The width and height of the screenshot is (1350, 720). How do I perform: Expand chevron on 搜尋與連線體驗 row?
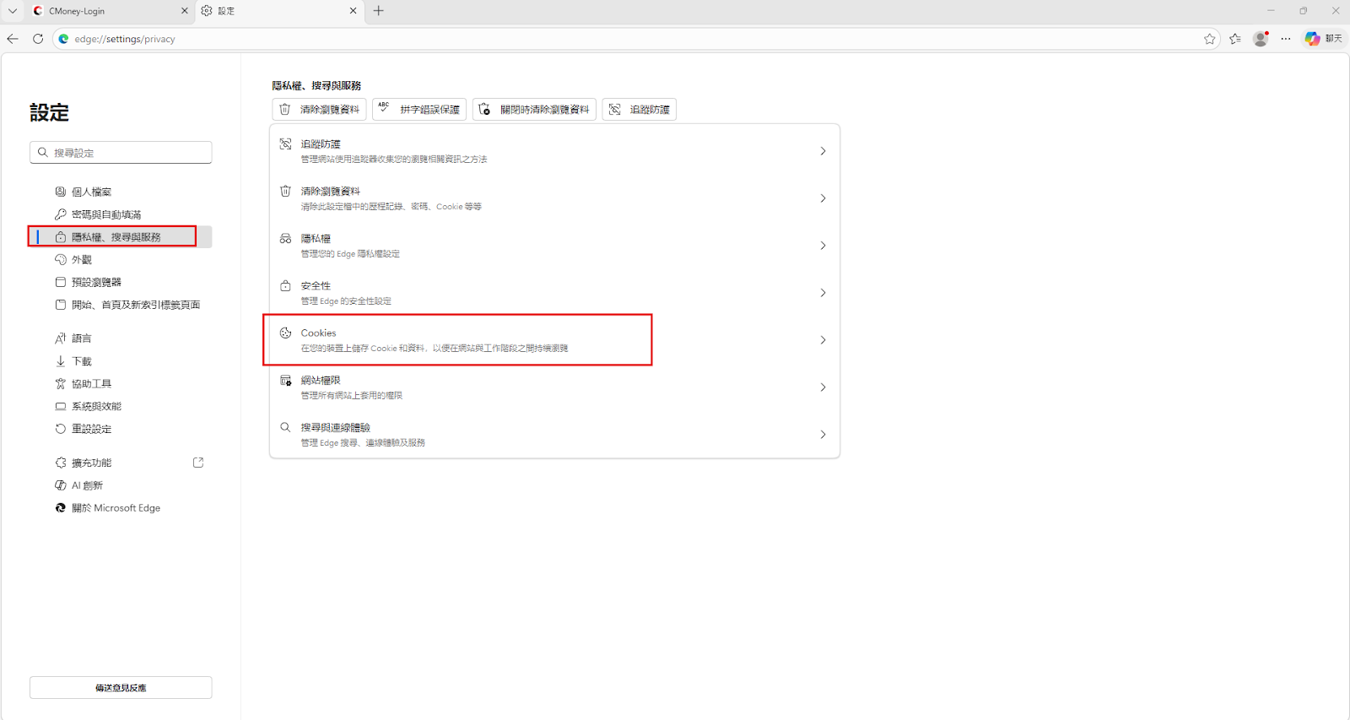pyautogui.click(x=823, y=434)
